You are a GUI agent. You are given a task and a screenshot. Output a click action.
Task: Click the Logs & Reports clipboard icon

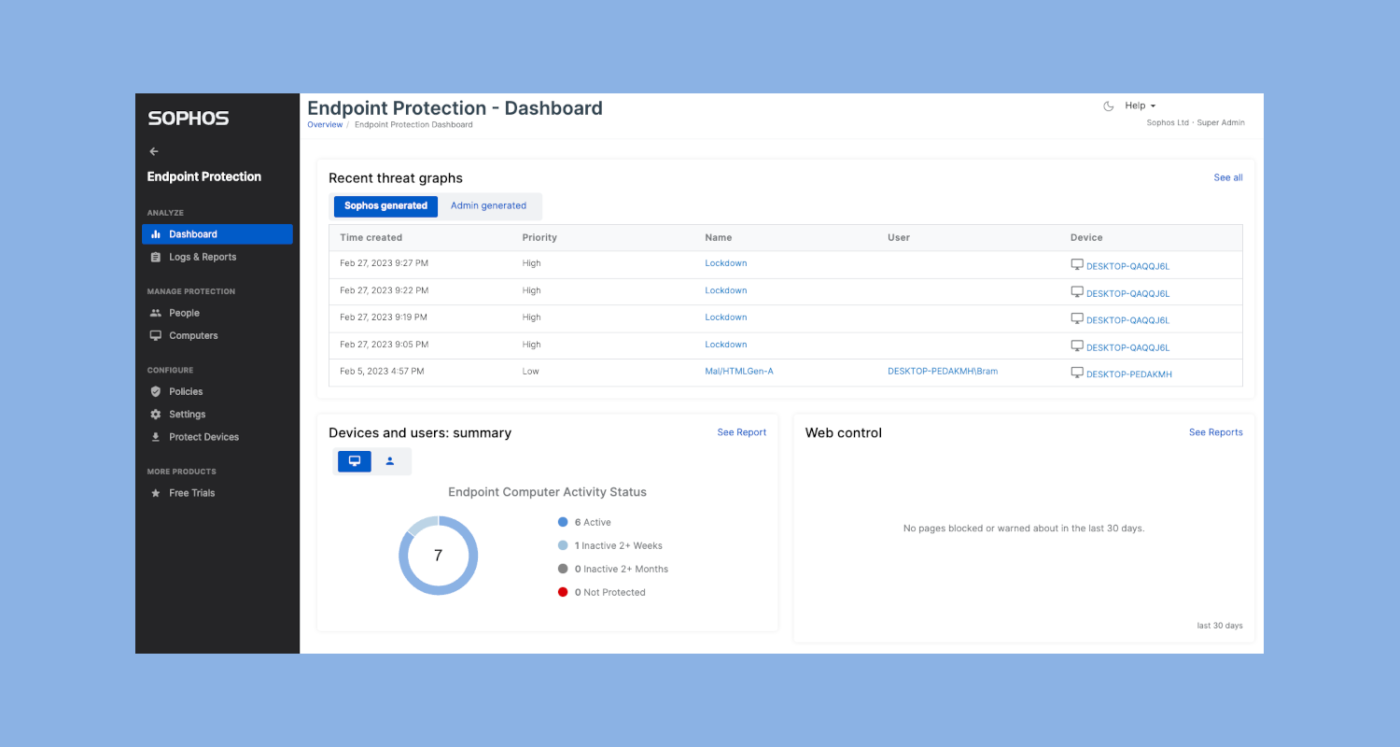pyautogui.click(x=155, y=257)
